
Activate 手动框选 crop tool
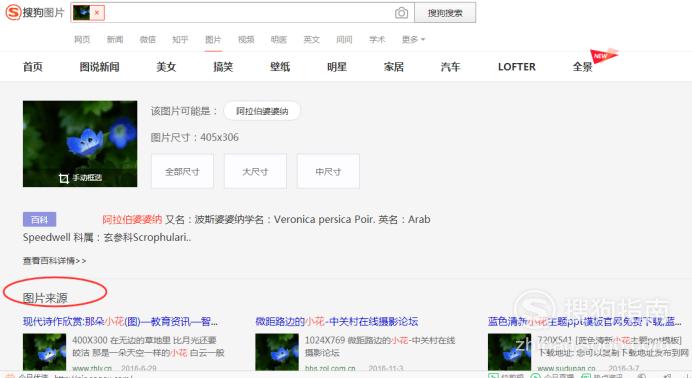coord(80,178)
